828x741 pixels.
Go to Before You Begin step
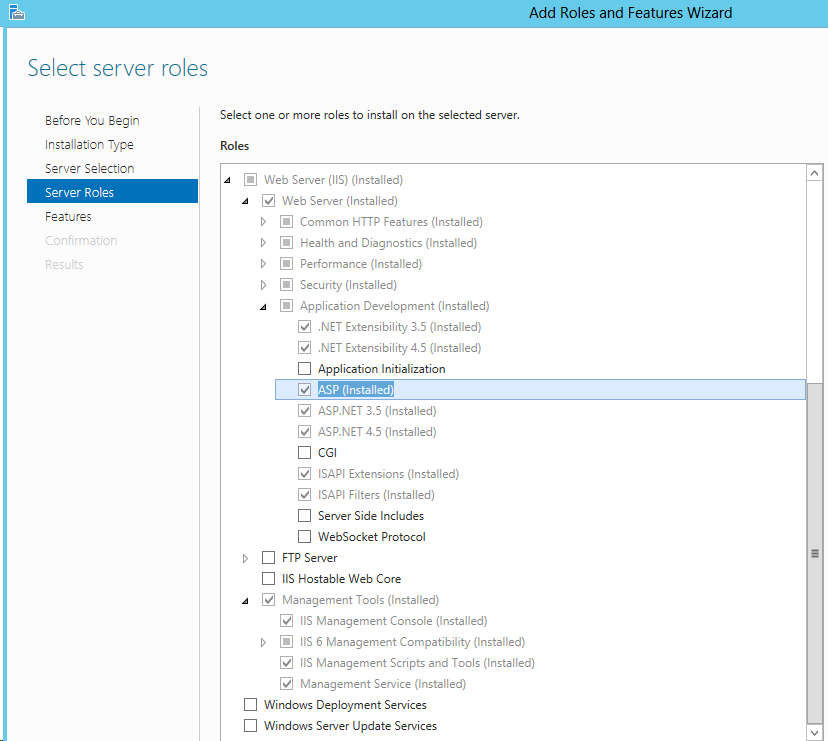[92, 120]
